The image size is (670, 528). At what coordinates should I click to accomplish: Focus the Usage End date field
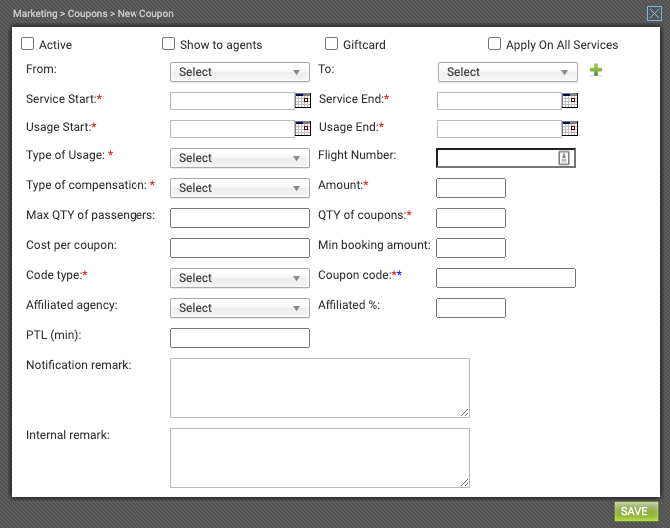(x=499, y=129)
